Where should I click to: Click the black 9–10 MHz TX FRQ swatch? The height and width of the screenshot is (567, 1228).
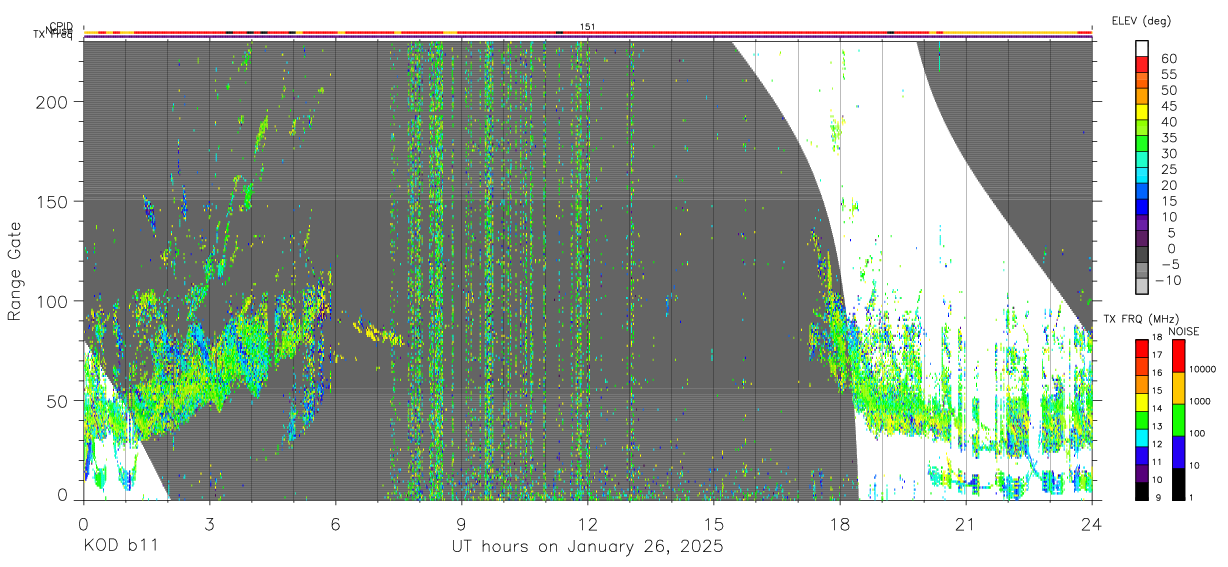click(x=1142, y=490)
